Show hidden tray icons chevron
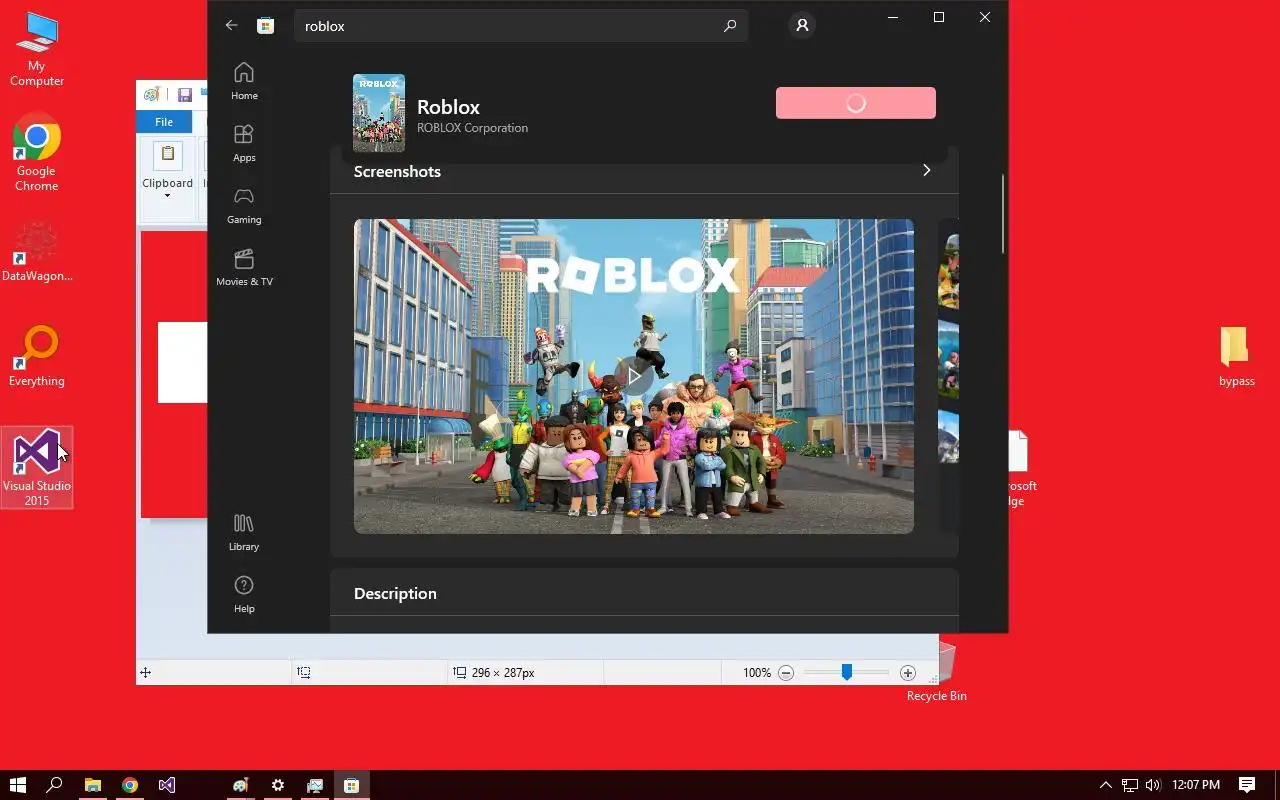 pos(1105,785)
